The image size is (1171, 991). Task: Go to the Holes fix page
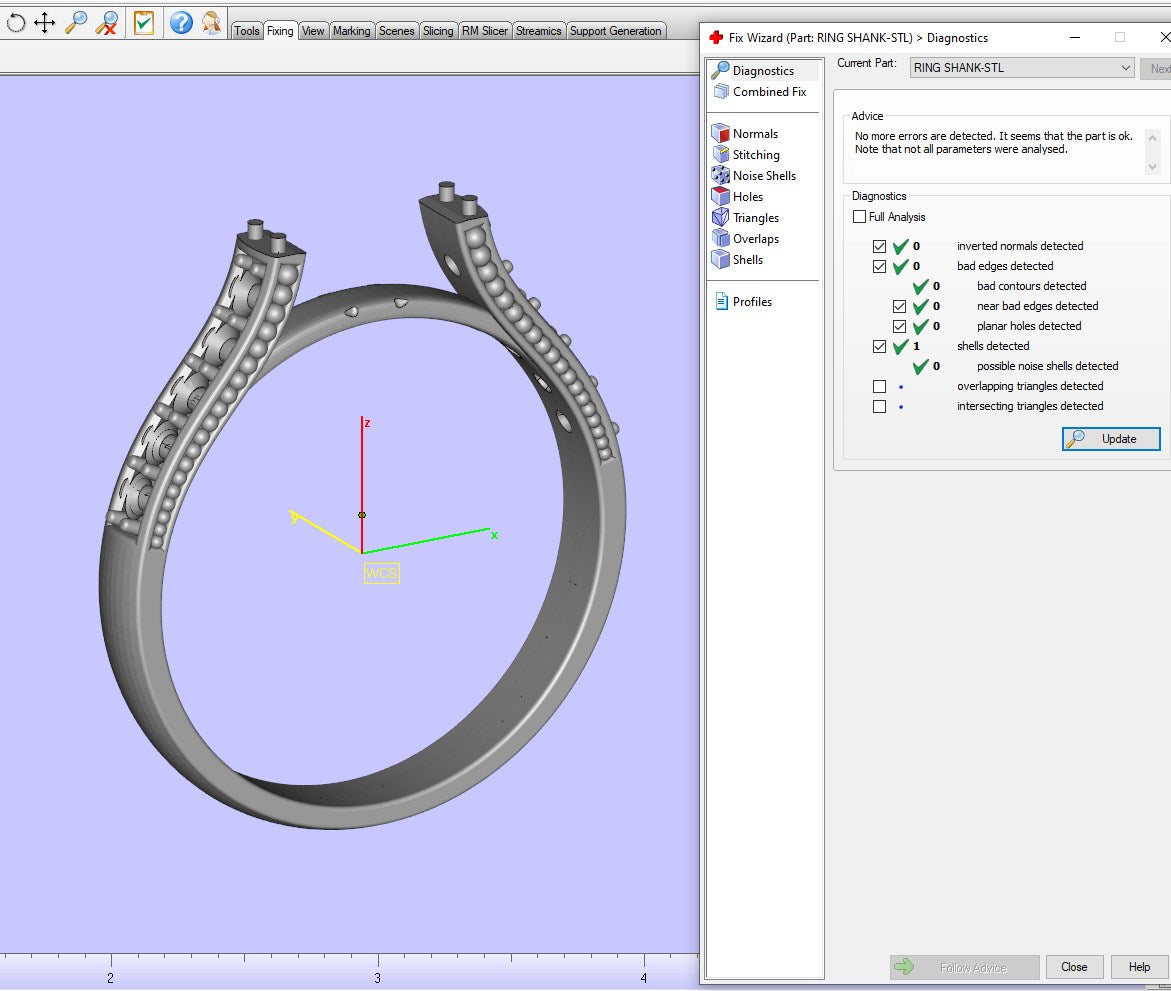[747, 197]
